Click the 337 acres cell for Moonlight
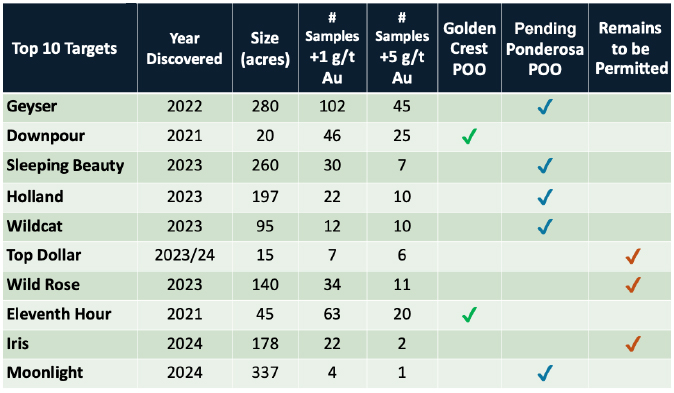 click(265, 373)
